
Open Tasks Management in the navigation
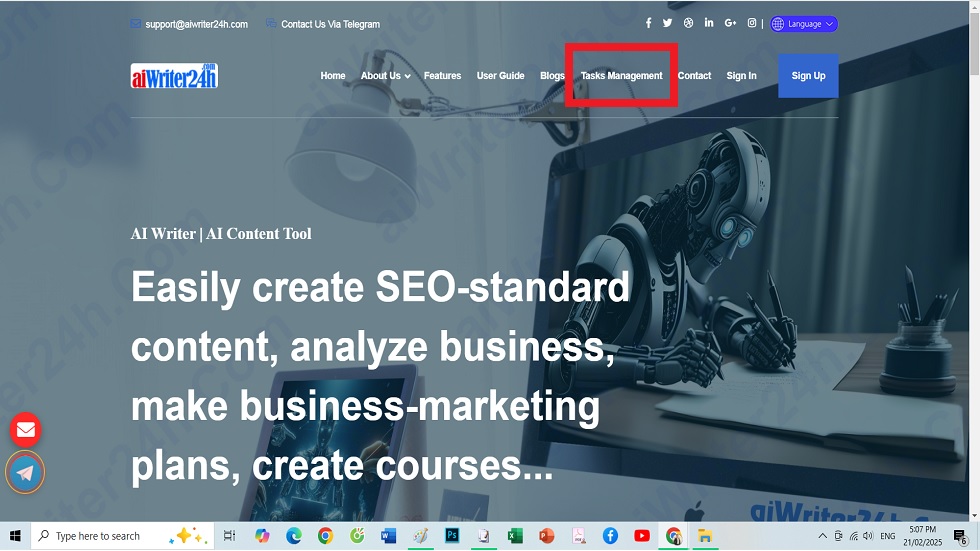(621, 76)
